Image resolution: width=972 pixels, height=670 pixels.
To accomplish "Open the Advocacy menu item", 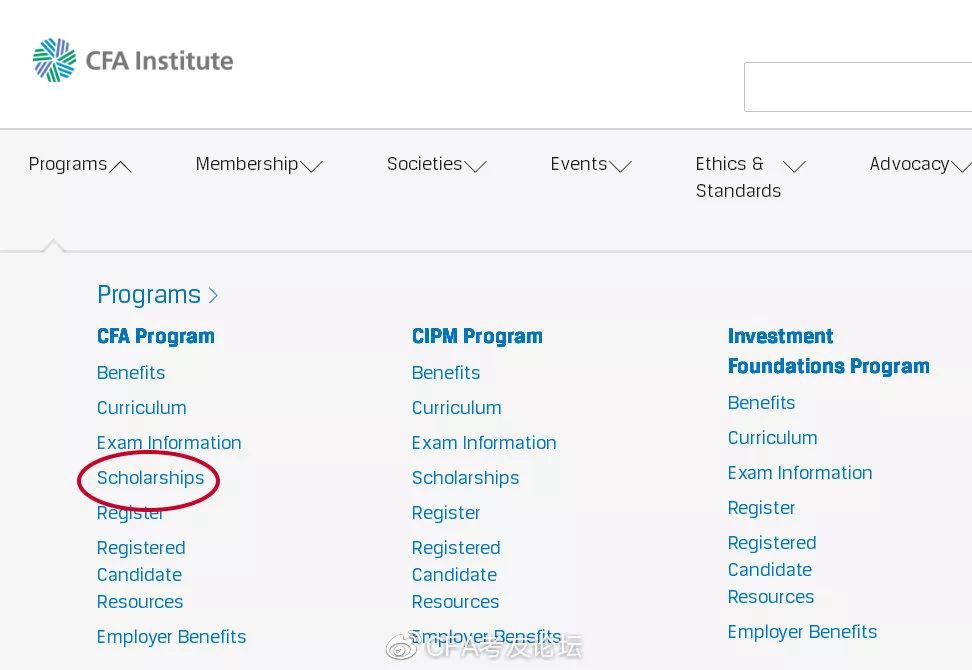I will tap(909, 164).
